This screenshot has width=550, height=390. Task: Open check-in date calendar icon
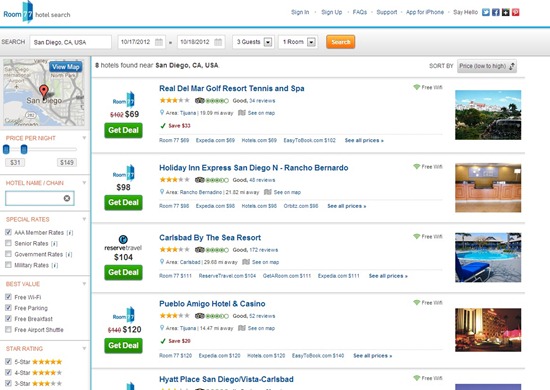click(x=159, y=42)
